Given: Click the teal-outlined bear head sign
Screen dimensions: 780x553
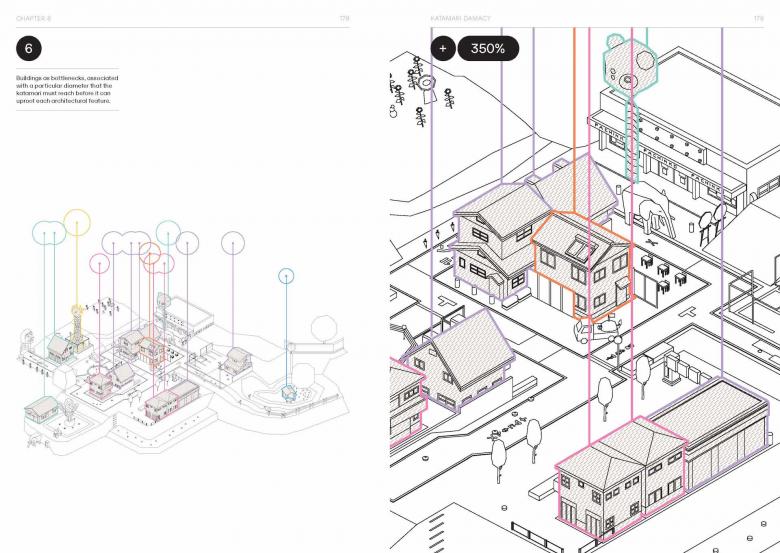Looking at the screenshot, I should (629, 67).
